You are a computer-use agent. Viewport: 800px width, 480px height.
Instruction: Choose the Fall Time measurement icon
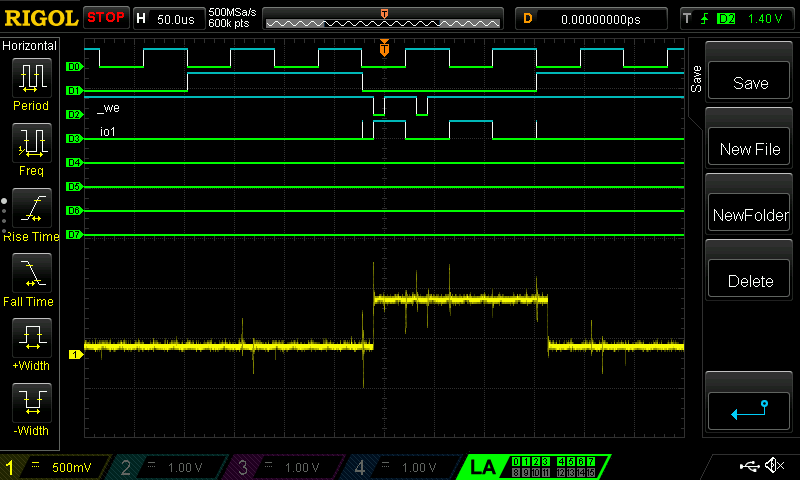[31, 273]
